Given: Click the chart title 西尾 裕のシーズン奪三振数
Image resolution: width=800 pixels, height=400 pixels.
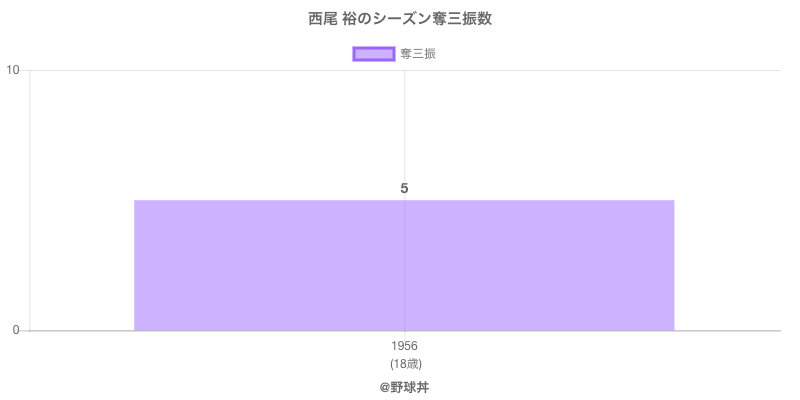Looking at the screenshot, I should (400, 19).
